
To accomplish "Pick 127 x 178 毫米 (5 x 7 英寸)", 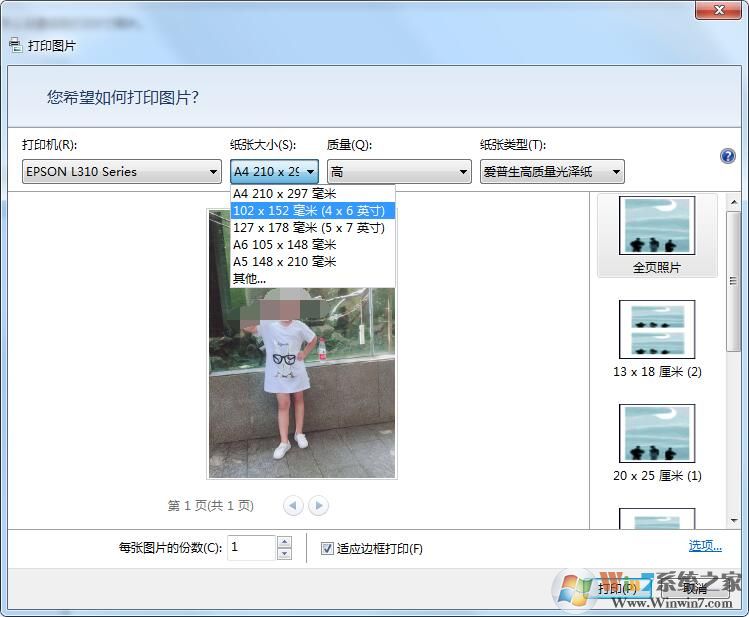I will (308, 228).
